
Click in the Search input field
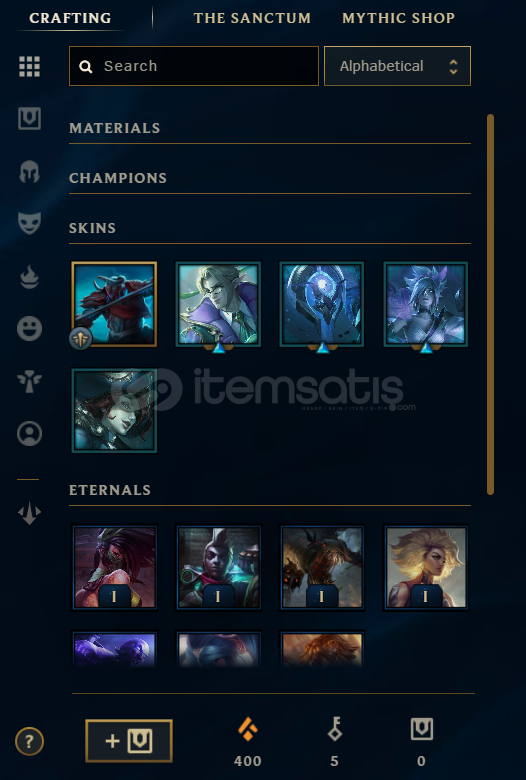pyautogui.click(x=194, y=66)
